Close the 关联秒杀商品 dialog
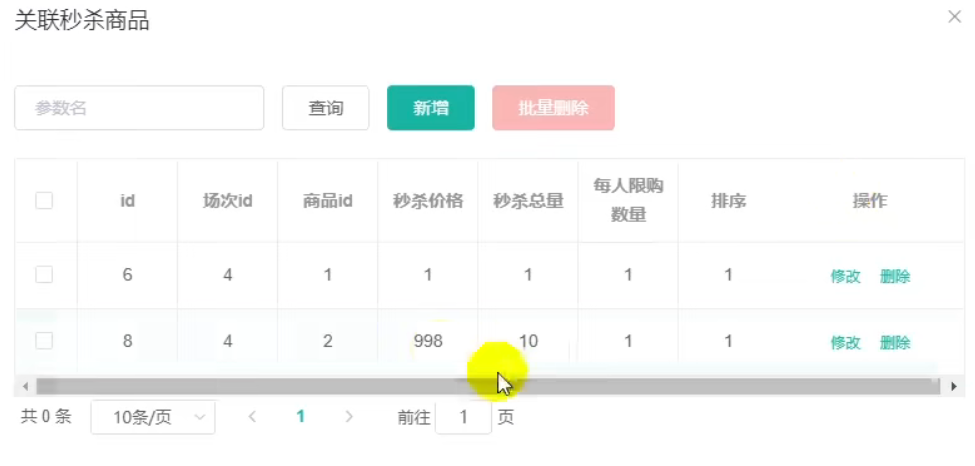Screen dimensions: 975x466 pos(954,16)
